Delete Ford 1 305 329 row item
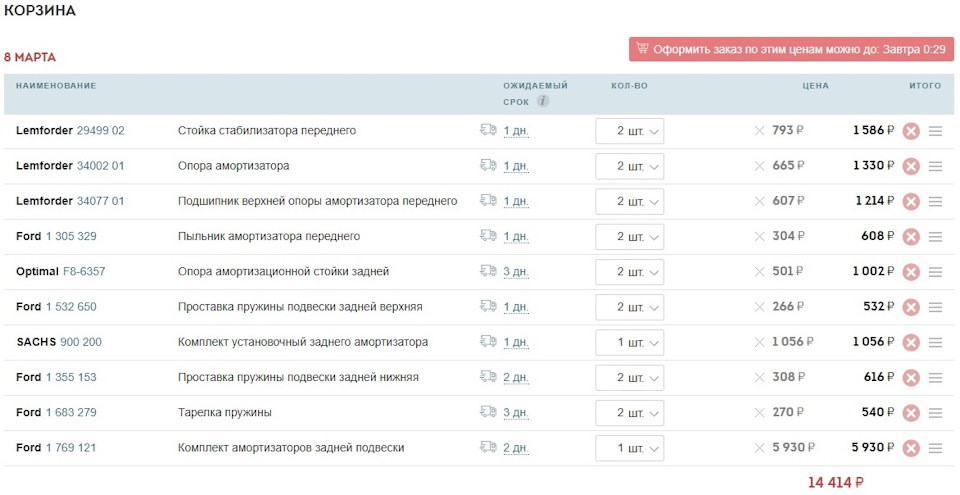The height and width of the screenshot is (495, 960). (x=911, y=237)
